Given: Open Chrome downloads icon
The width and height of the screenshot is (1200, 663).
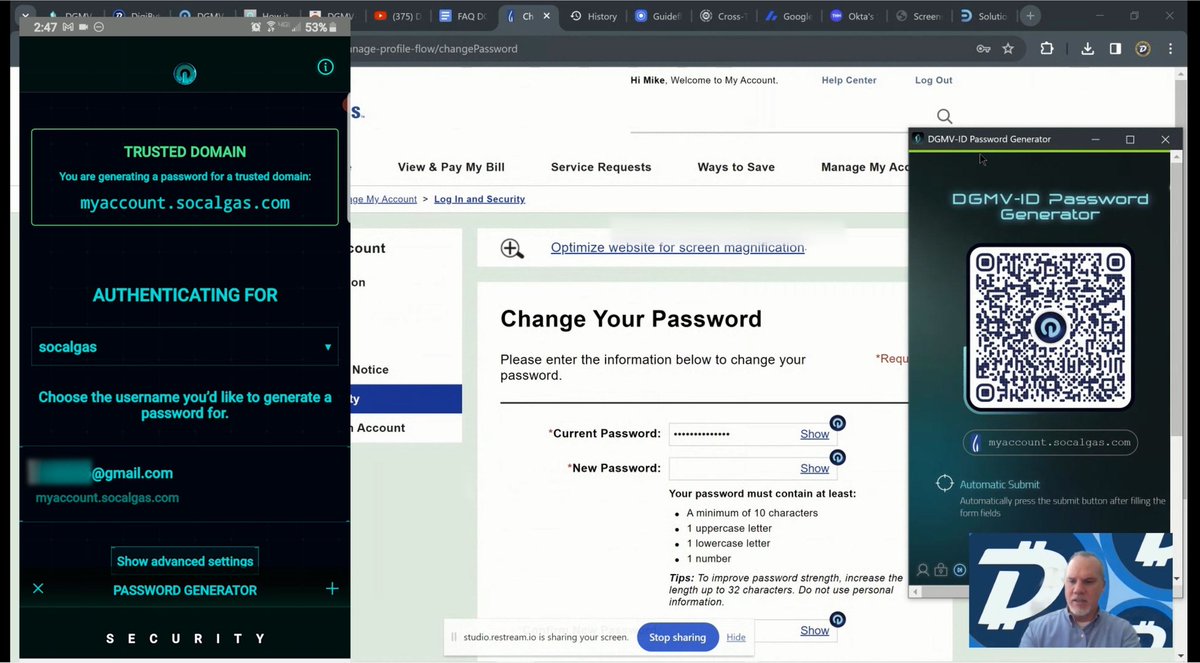Looking at the screenshot, I should click(1087, 48).
